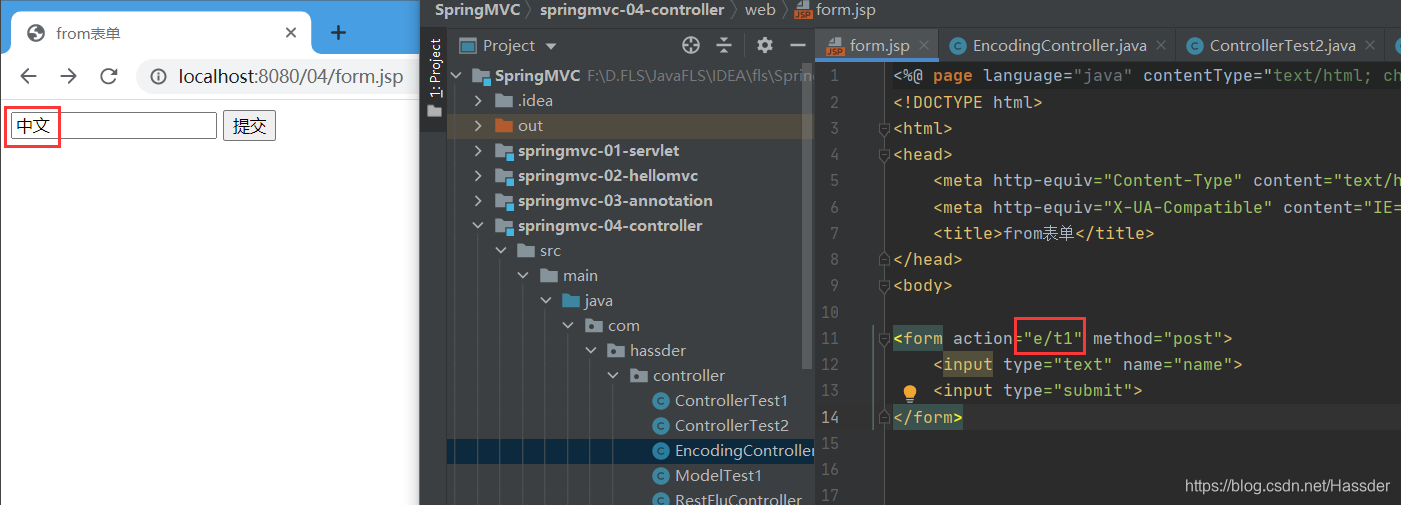The width and height of the screenshot is (1401, 505).
Task: Click the browser address bar URL
Action: point(291,76)
